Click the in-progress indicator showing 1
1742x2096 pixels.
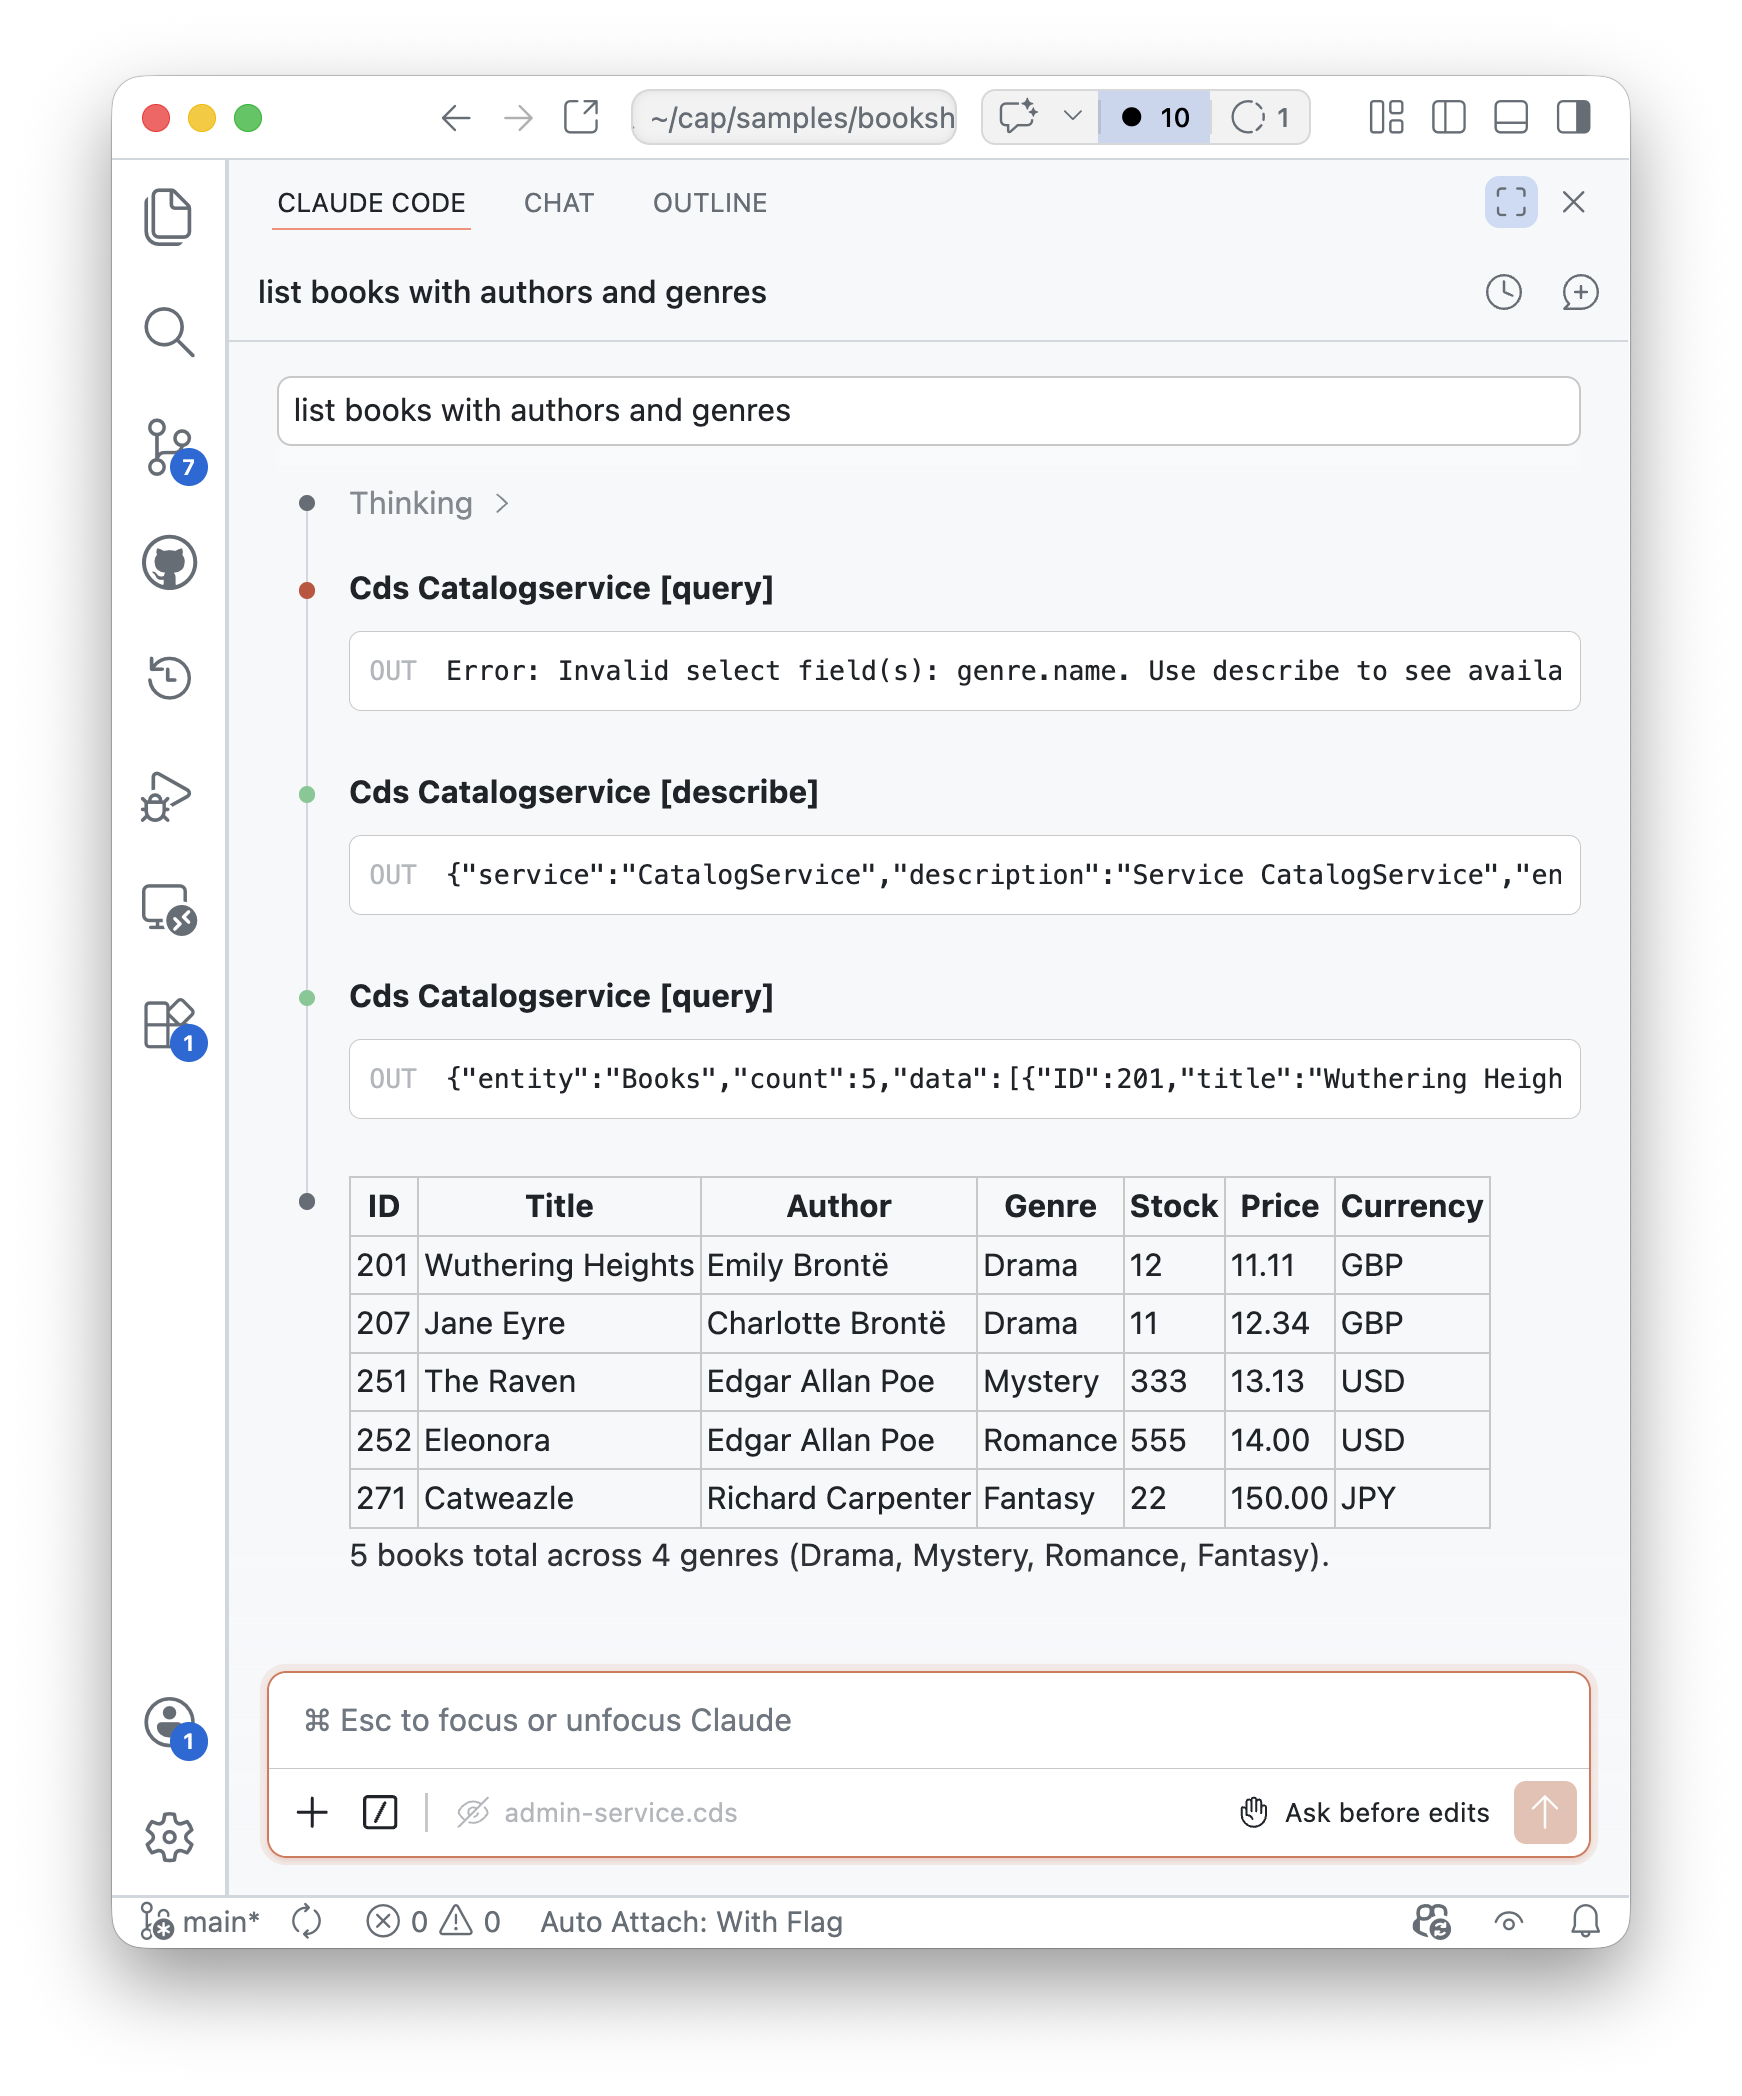click(1260, 118)
